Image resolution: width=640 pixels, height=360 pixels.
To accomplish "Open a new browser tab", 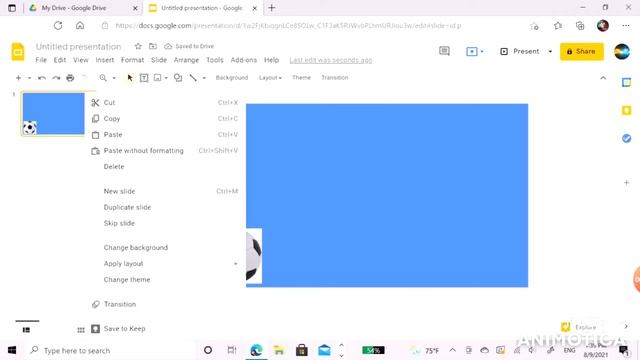I will click(x=272, y=8).
